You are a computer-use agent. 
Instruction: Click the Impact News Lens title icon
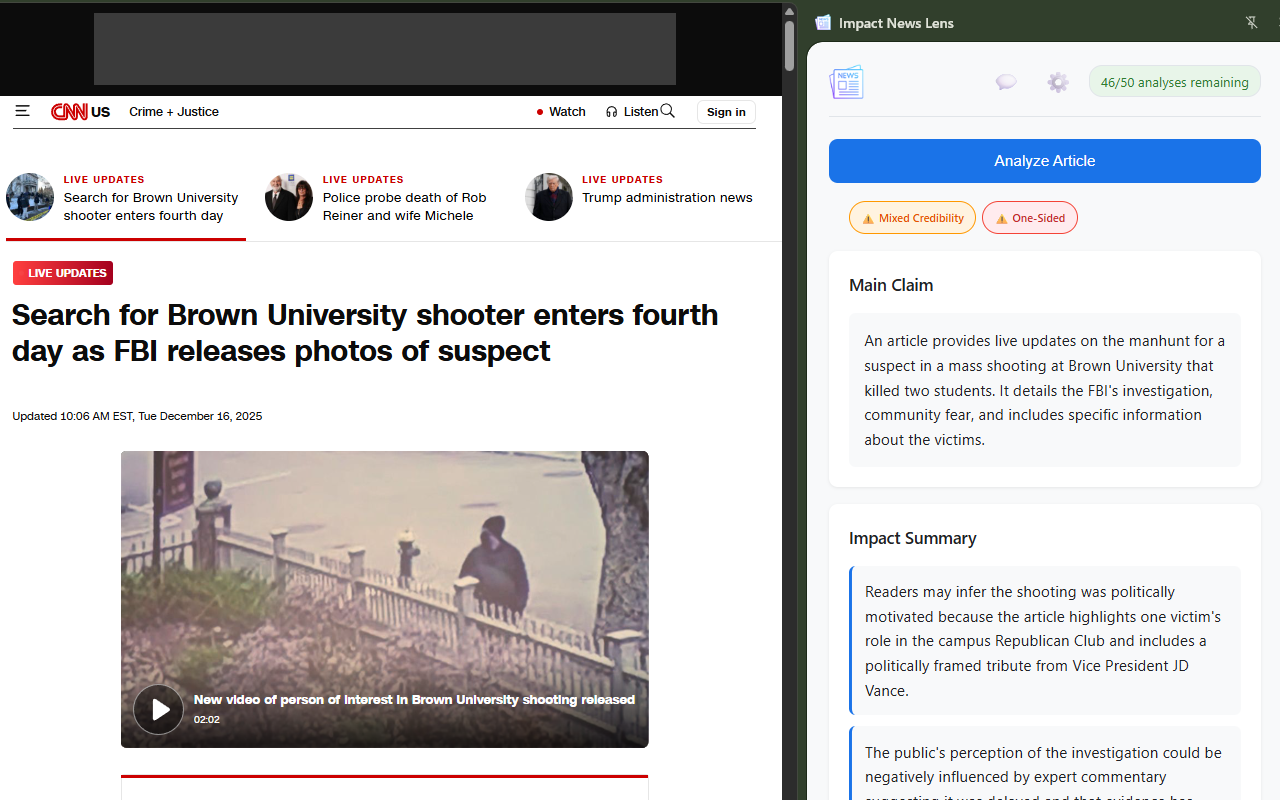pos(823,22)
